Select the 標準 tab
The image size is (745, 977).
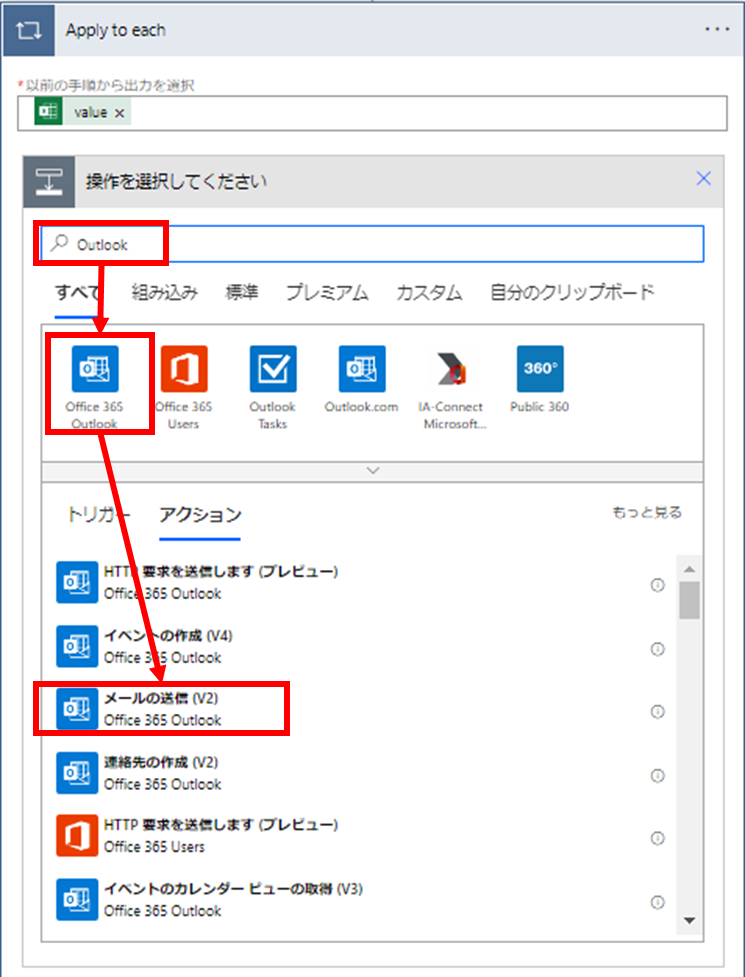point(242,292)
